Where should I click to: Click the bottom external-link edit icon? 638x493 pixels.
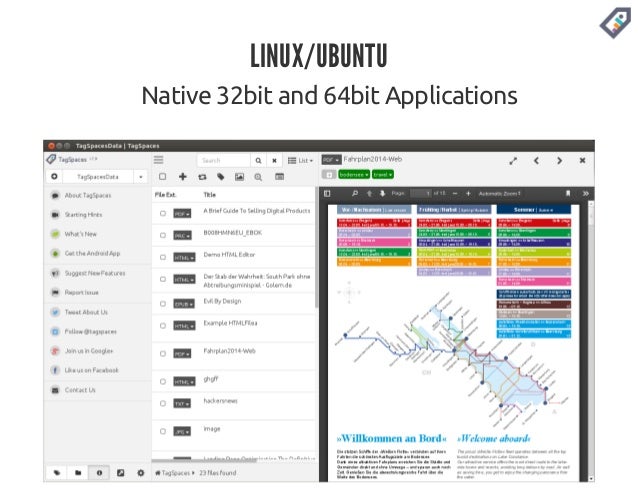(120, 473)
